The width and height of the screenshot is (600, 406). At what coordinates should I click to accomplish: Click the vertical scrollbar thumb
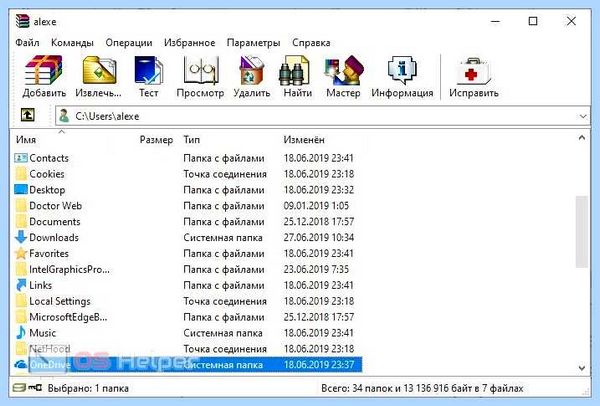click(582, 232)
